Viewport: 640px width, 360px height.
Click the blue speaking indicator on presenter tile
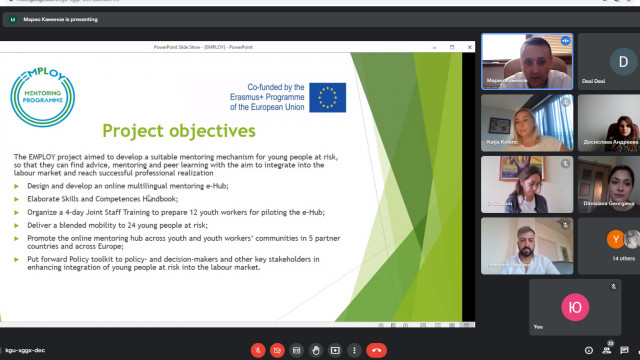point(565,41)
